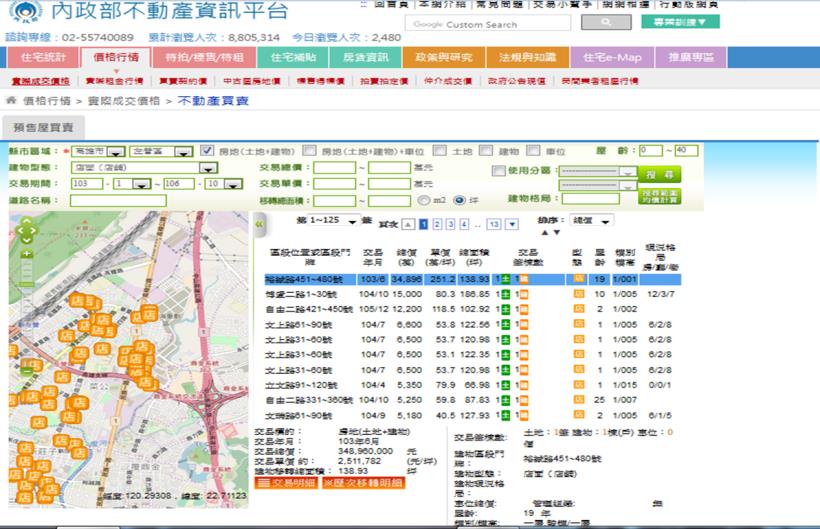Switch to the 預售屋買賣 tab
Image resolution: width=820 pixels, height=529 pixels.
click(43, 128)
